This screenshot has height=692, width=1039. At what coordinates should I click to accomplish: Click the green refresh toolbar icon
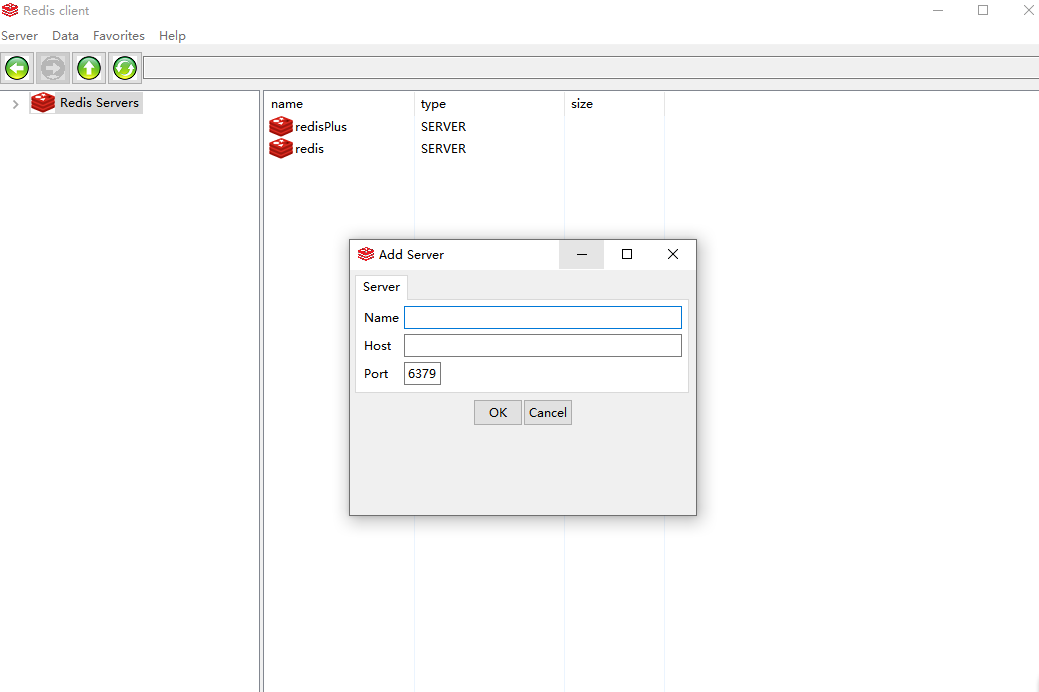click(125, 68)
